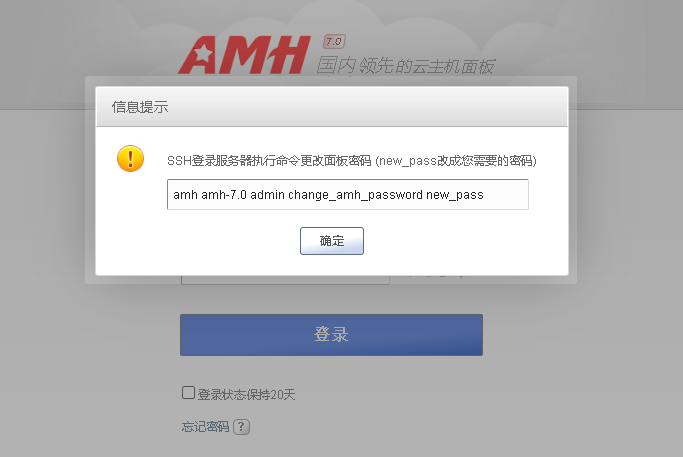Click the partially hidden captcha behind dialog

tap(436, 276)
